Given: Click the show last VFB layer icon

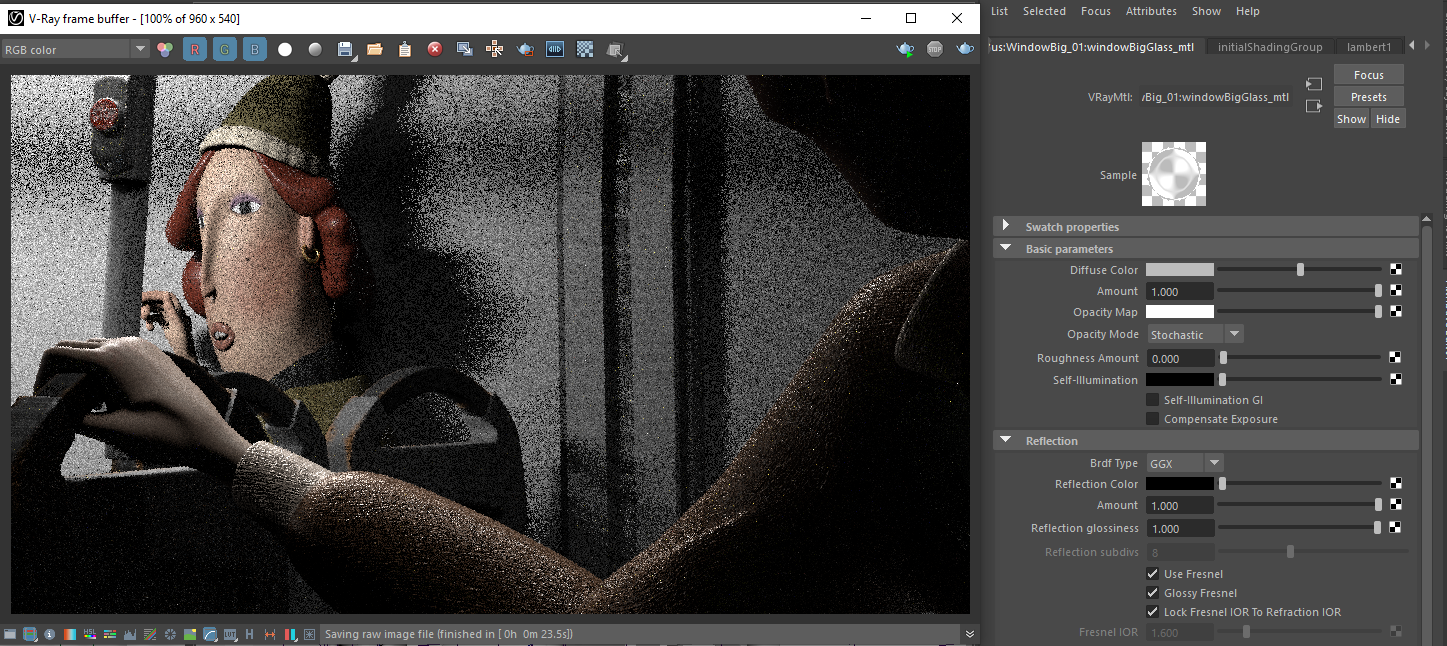Looking at the screenshot, I should [616, 49].
